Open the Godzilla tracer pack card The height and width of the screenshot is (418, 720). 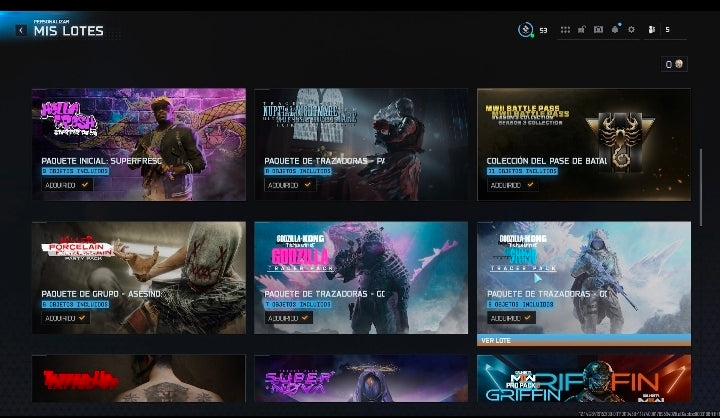pyautogui.click(x=361, y=277)
